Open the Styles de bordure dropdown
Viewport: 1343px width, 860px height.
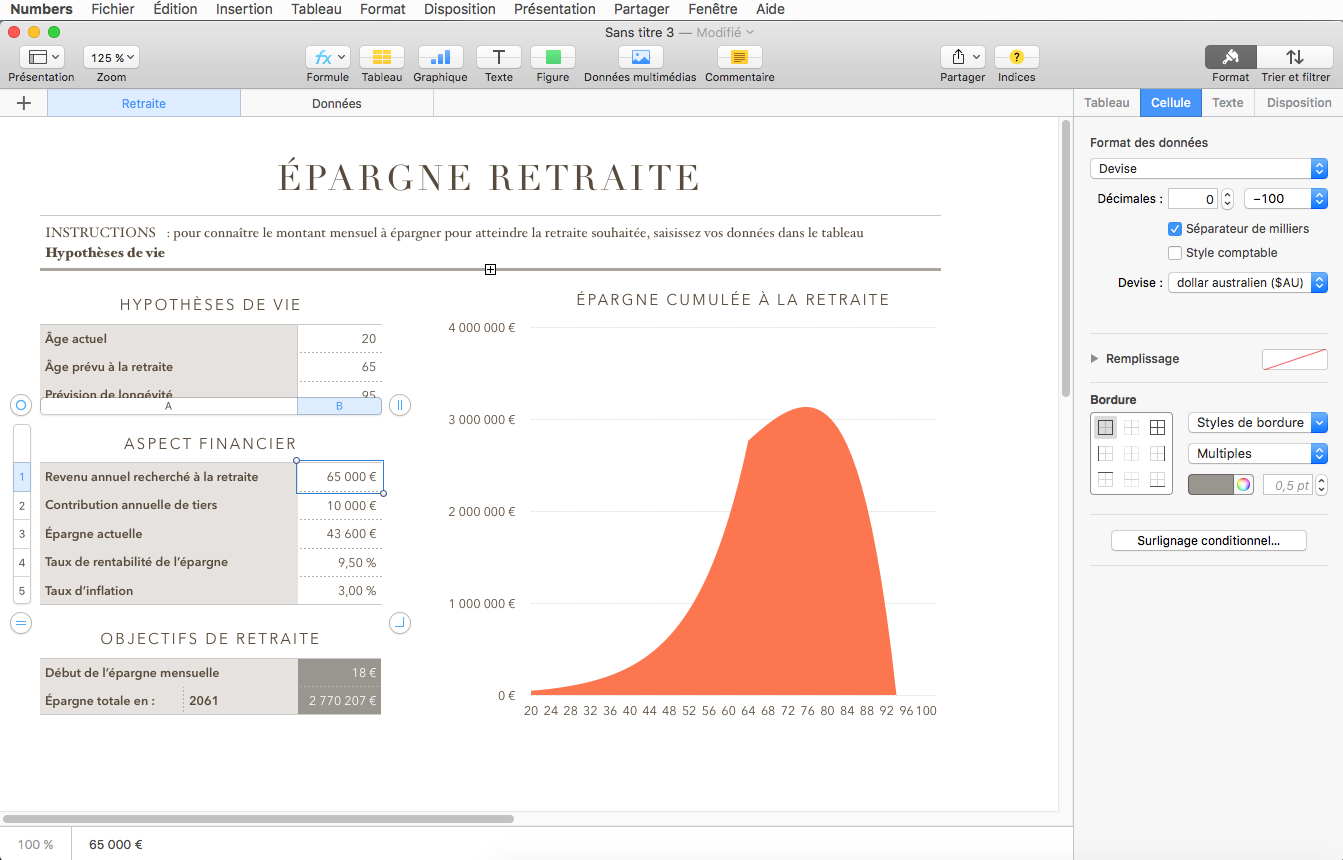tap(1257, 423)
